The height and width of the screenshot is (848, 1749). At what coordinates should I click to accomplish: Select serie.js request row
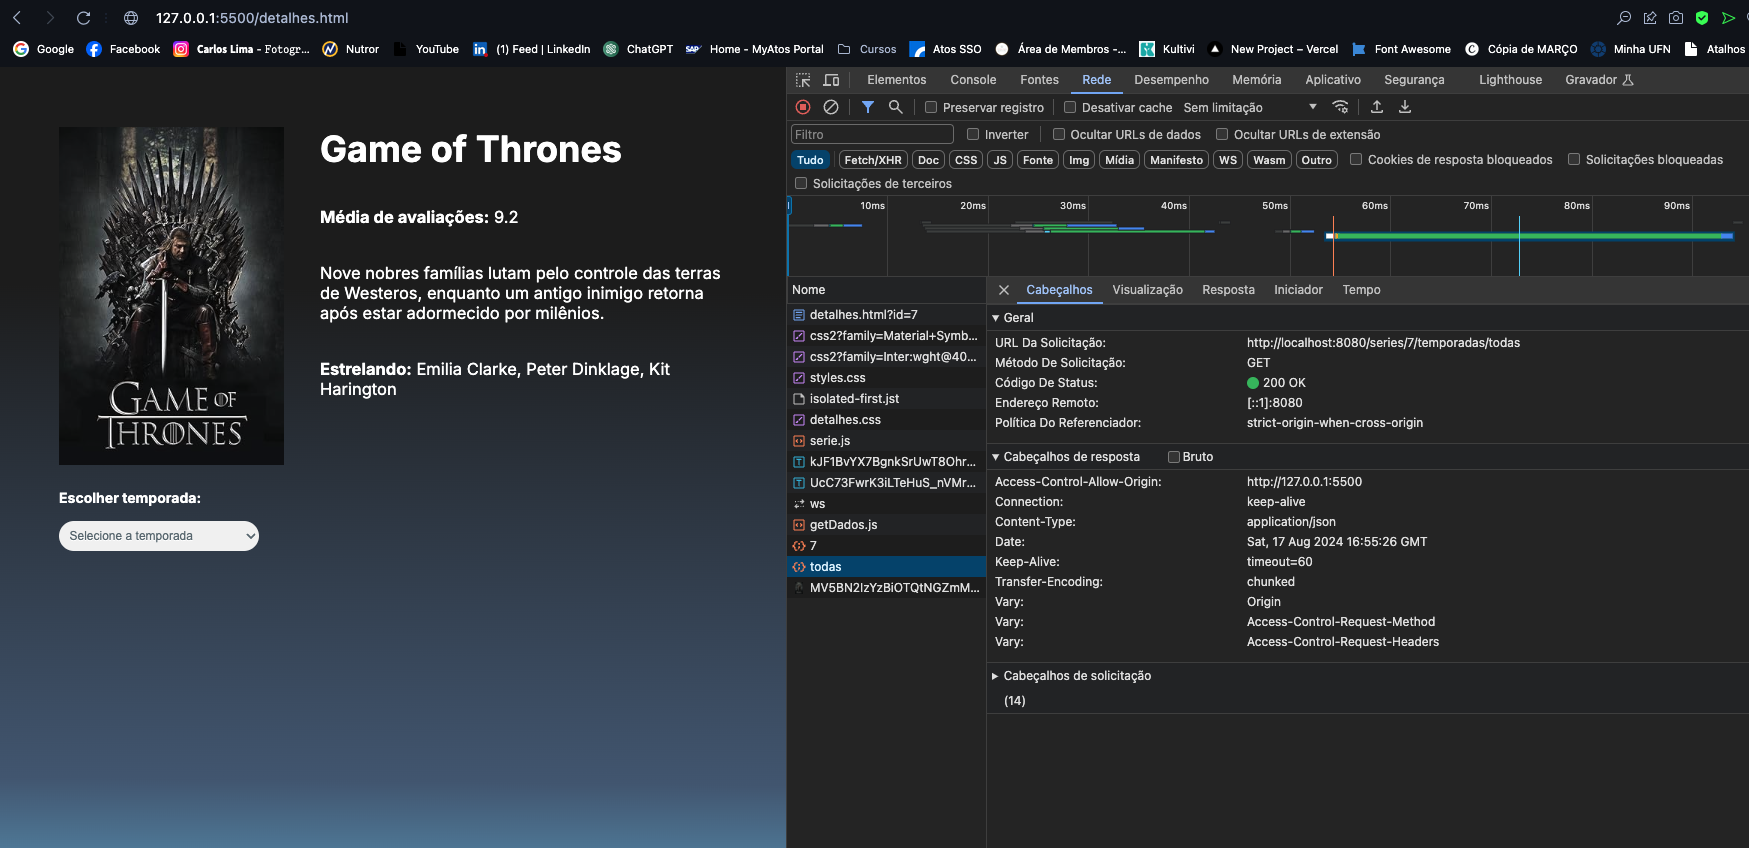pos(886,441)
